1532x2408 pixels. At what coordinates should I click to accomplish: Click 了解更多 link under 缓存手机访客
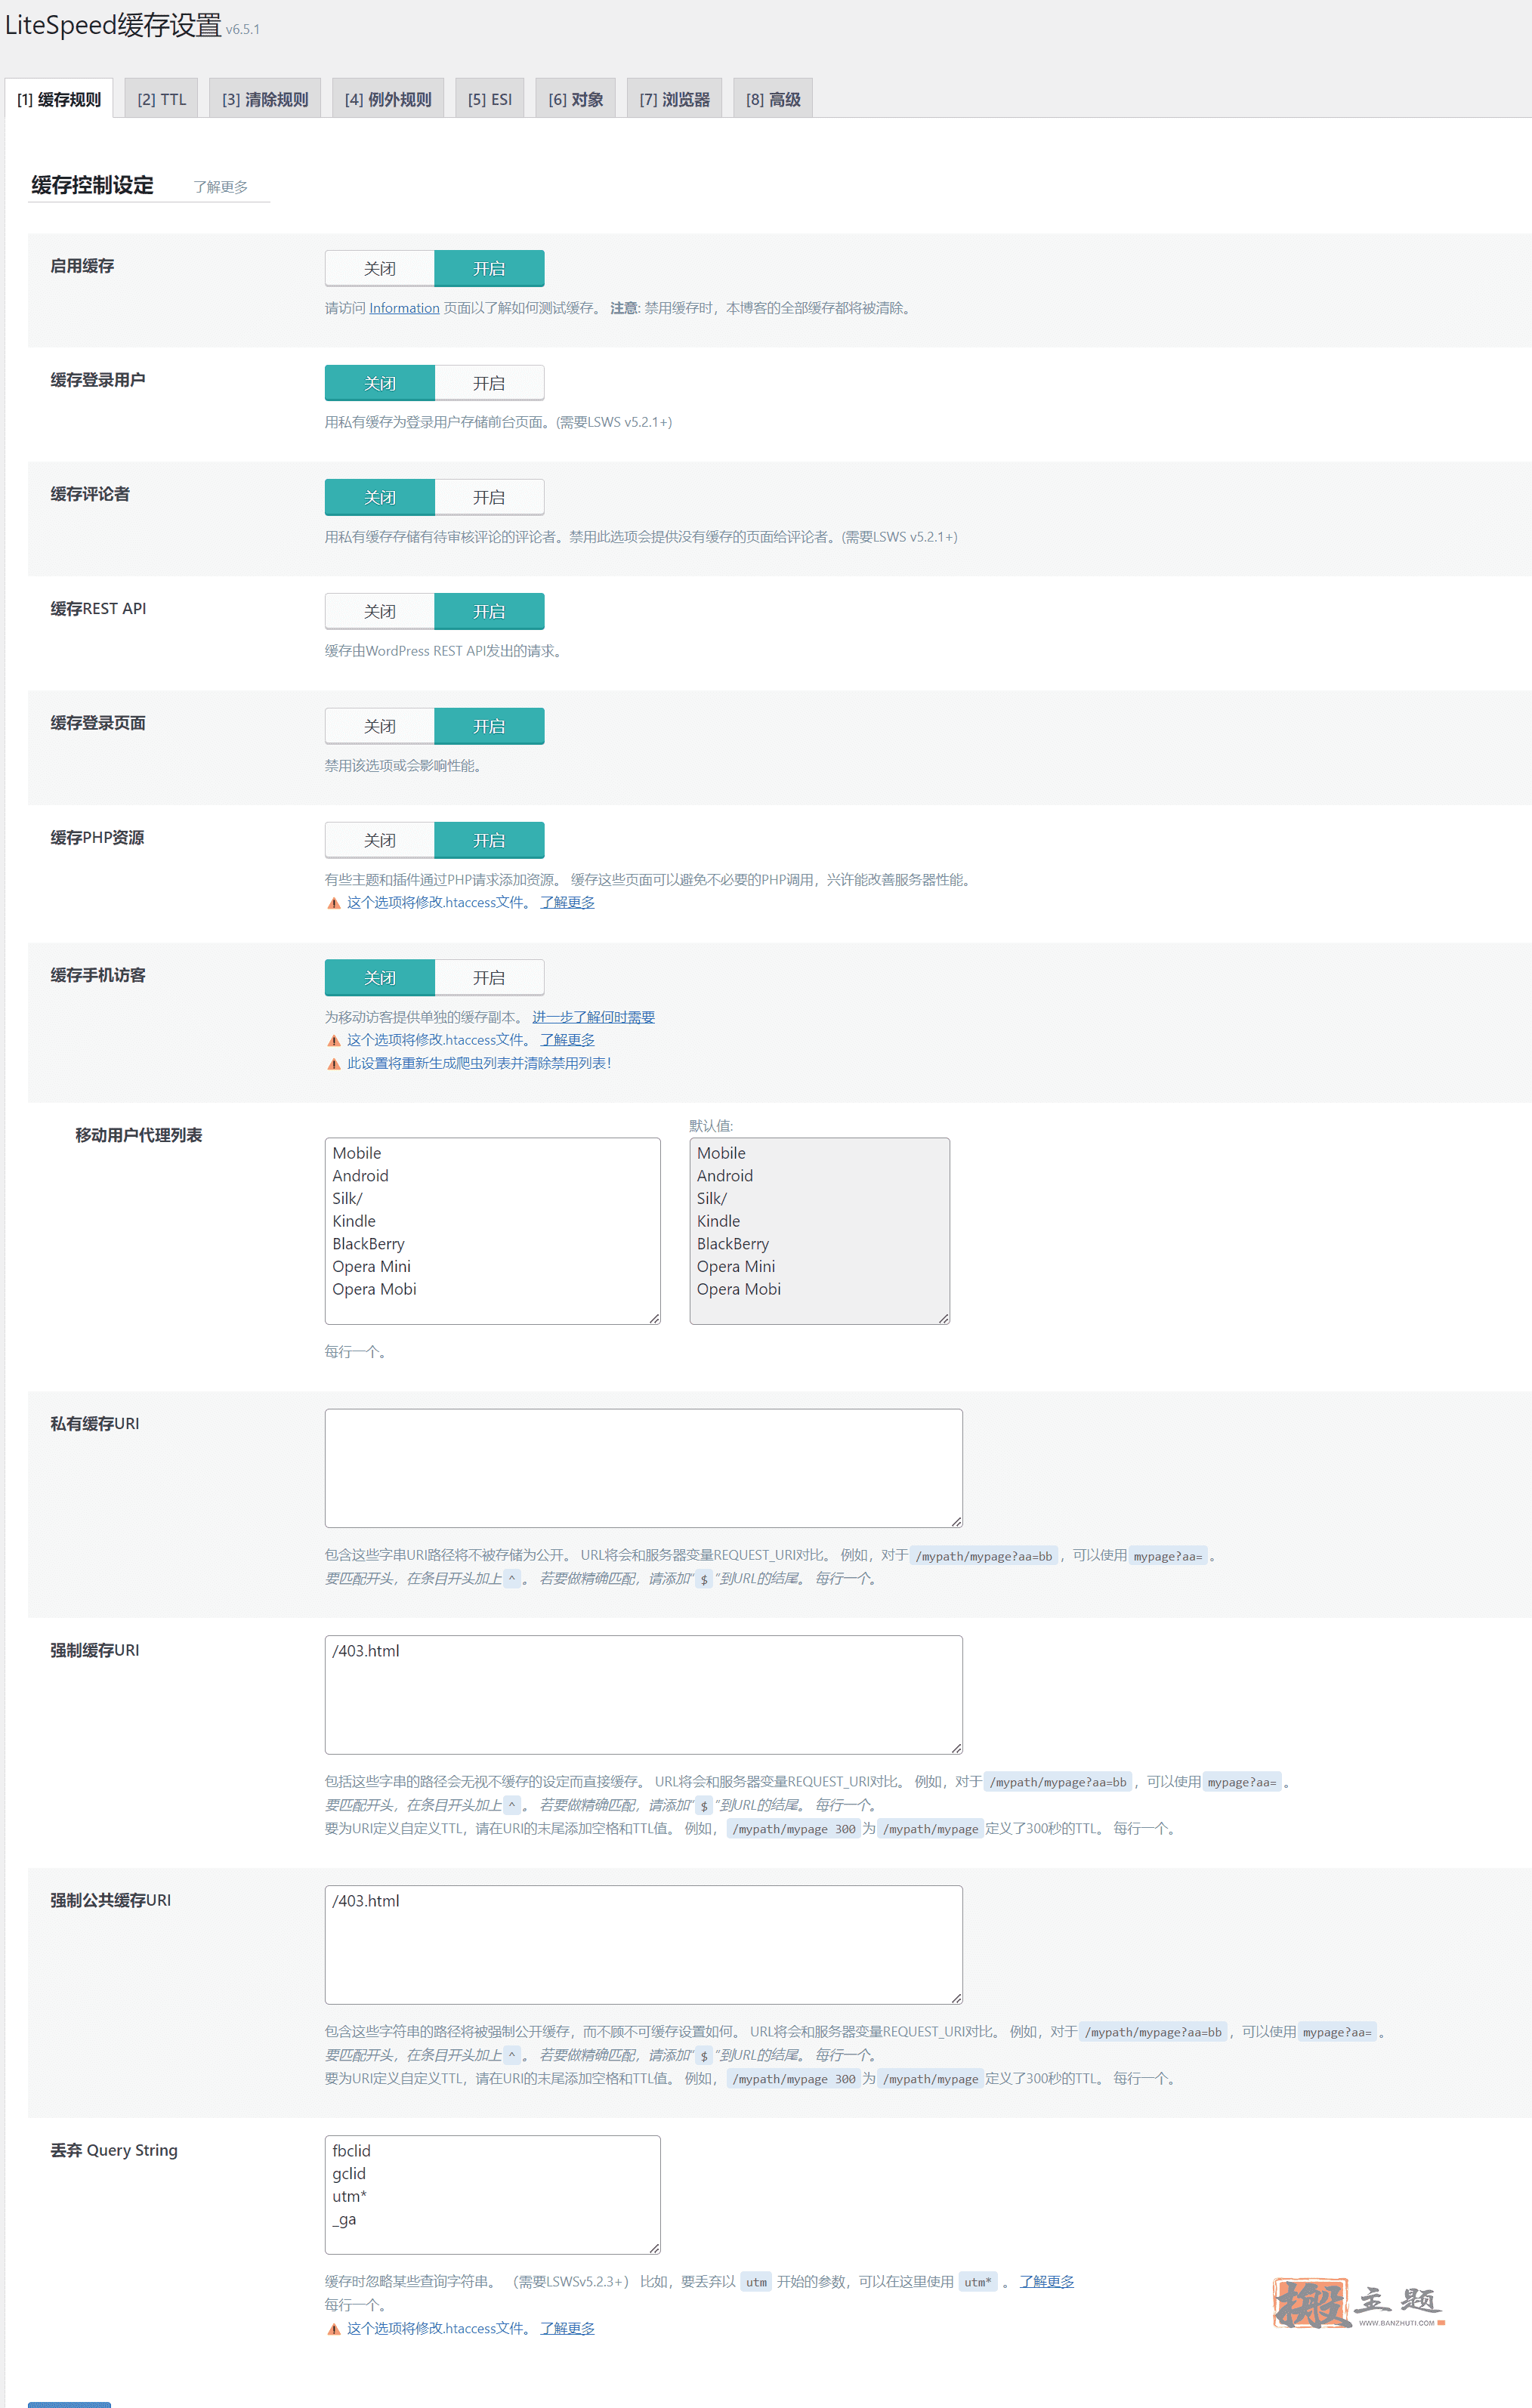click(x=567, y=1040)
